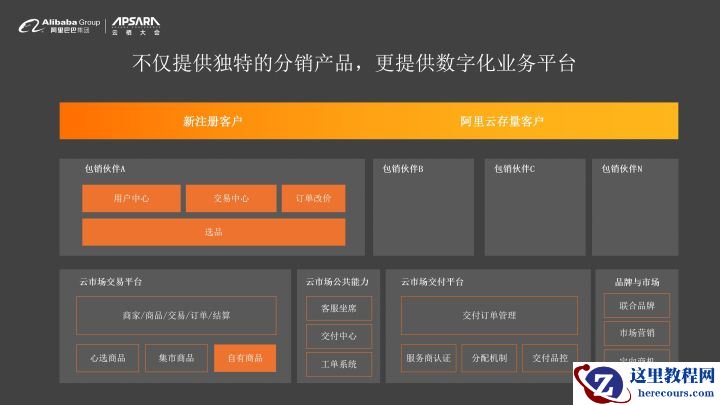Select the 包销伙伴C panel
720x405 pixels.
click(535, 207)
